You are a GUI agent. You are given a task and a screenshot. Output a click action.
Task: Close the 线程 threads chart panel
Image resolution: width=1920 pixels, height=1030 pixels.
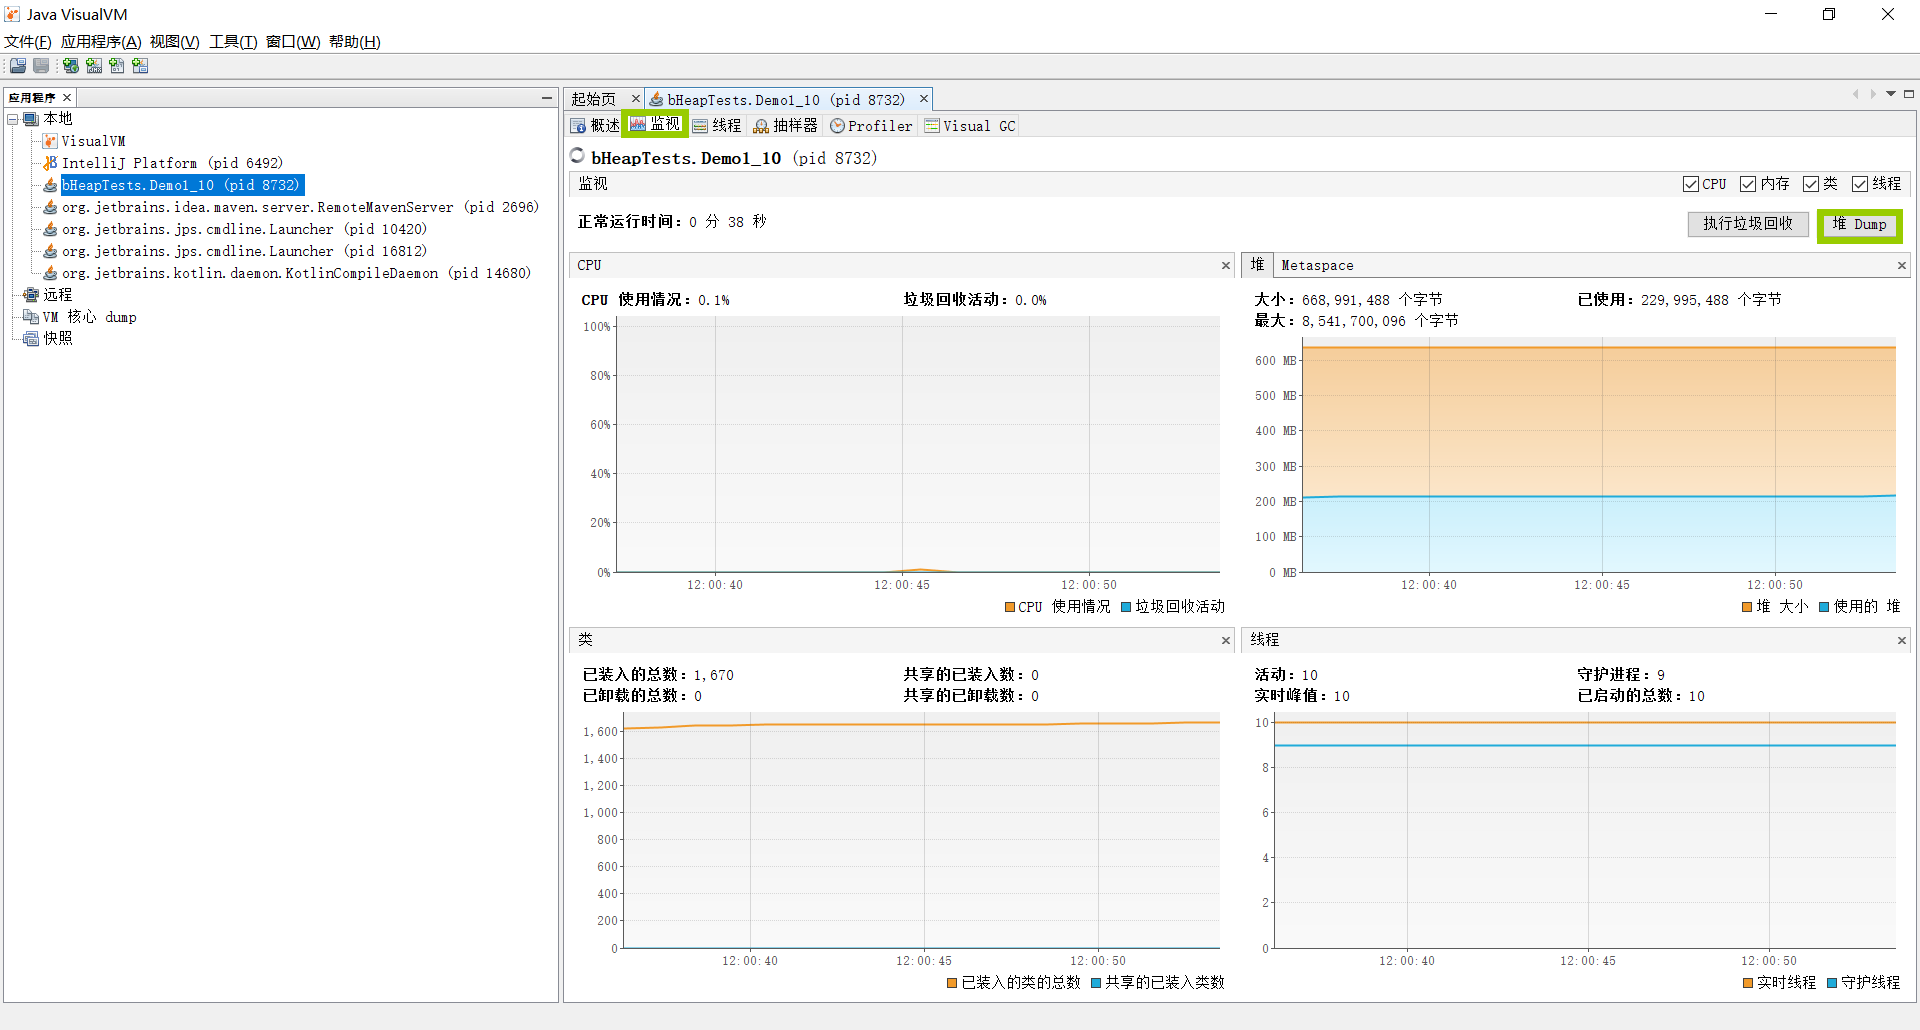[x=1902, y=641]
